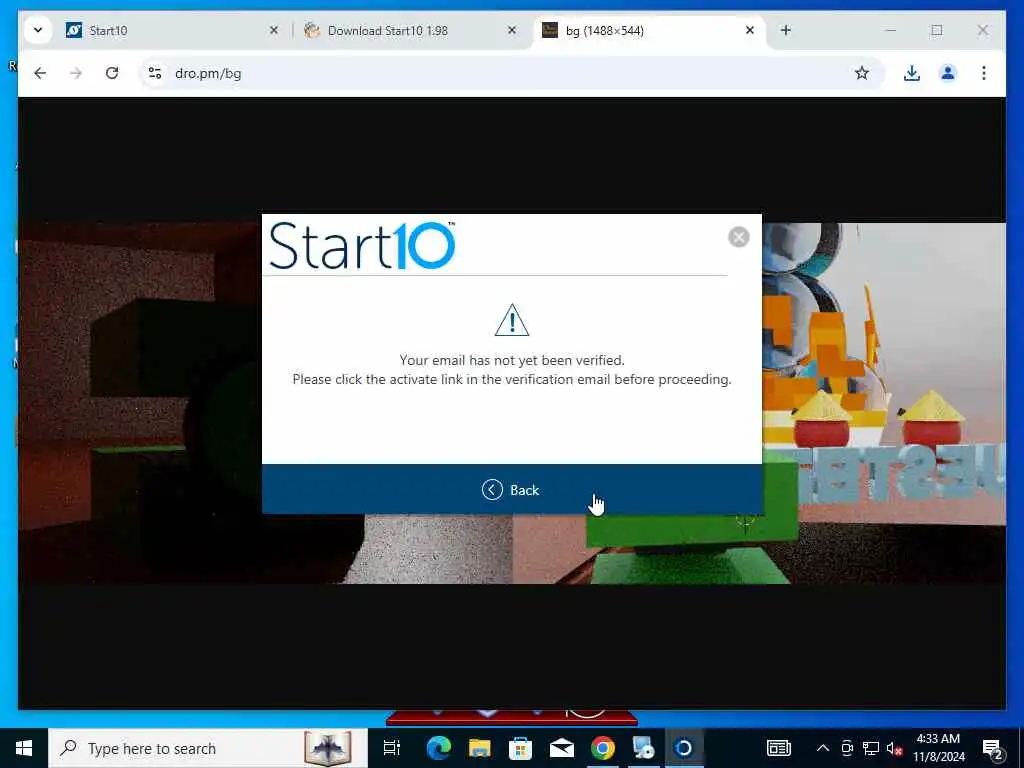Open network tray icon
Image resolution: width=1024 pixels, height=768 pixels.
click(871, 748)
